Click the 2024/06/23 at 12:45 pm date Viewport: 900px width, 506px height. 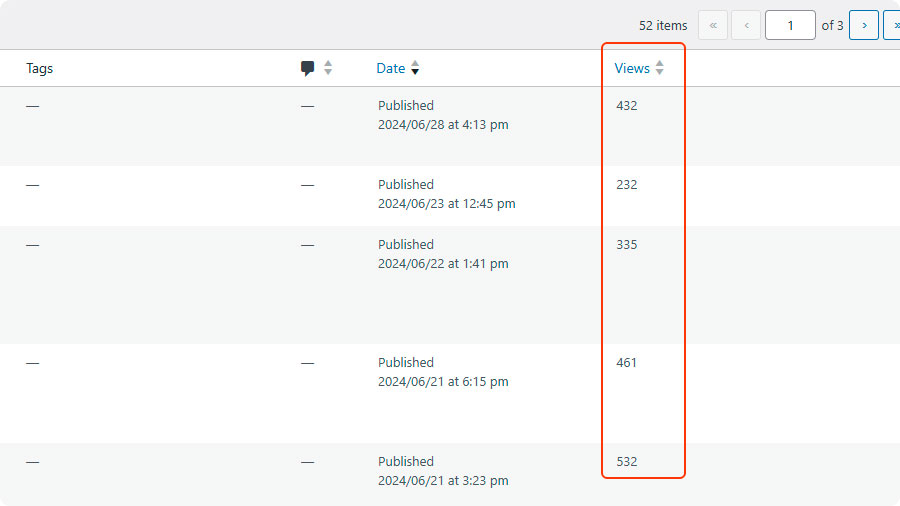coord(446,203)
